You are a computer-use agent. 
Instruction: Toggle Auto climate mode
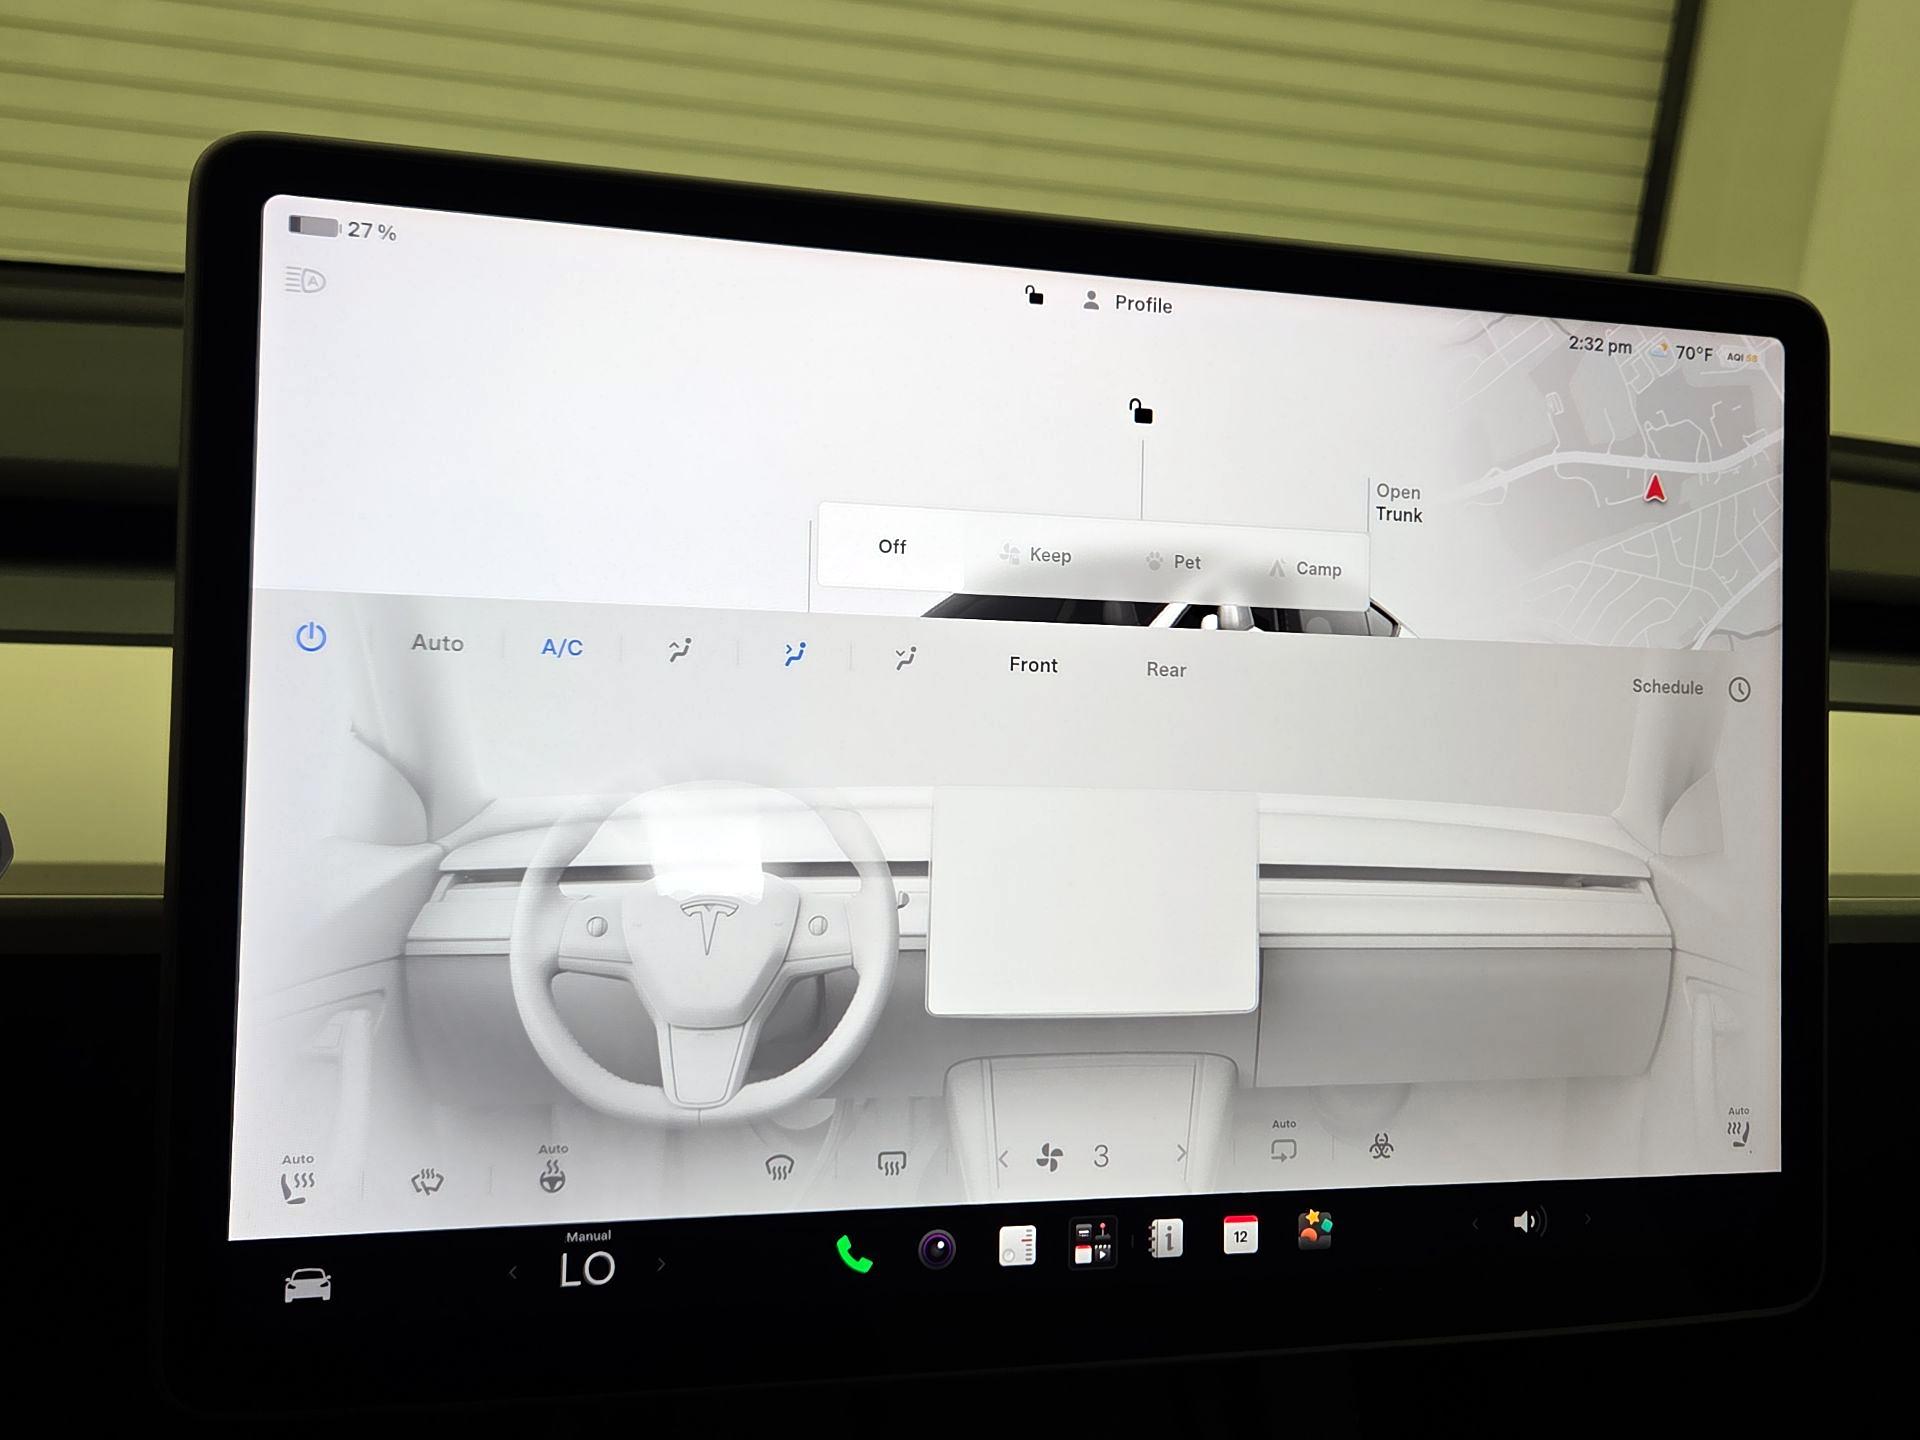coord(437,643)
